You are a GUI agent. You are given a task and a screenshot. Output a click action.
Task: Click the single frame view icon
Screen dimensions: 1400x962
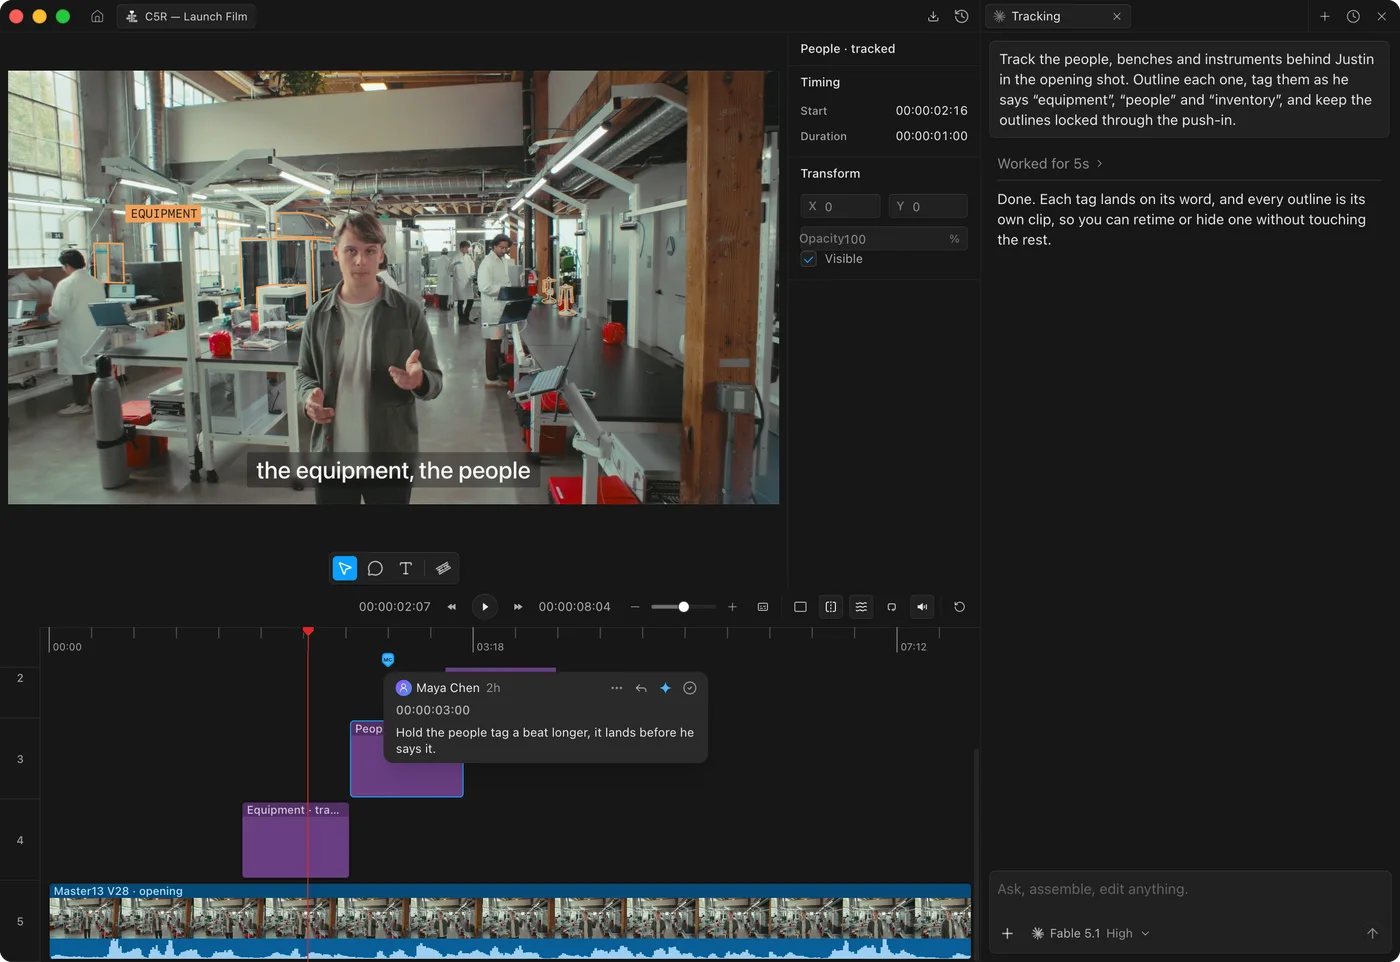(800, 607)
